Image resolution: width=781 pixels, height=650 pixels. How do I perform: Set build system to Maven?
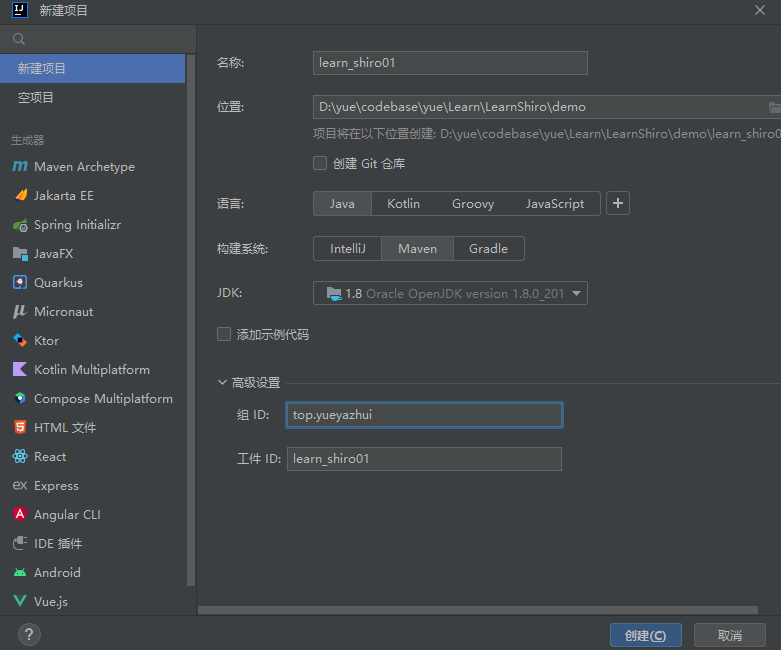(x=417, y=249)
